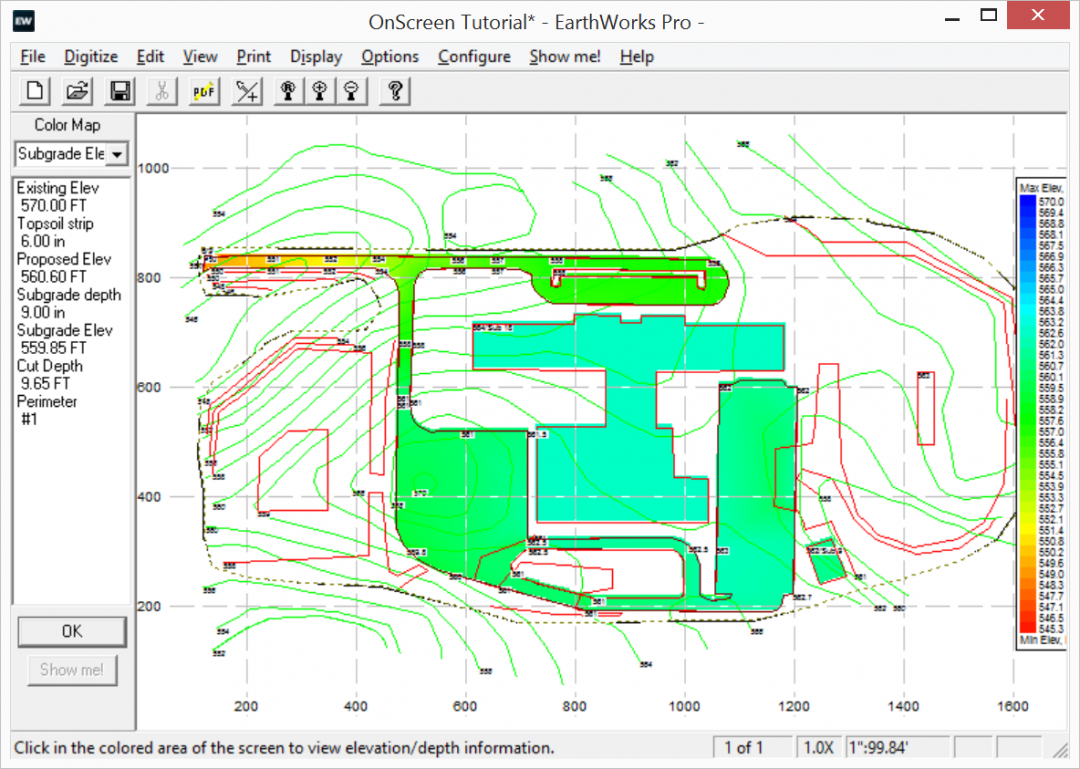Open the Display menu

tap(315, 57)
